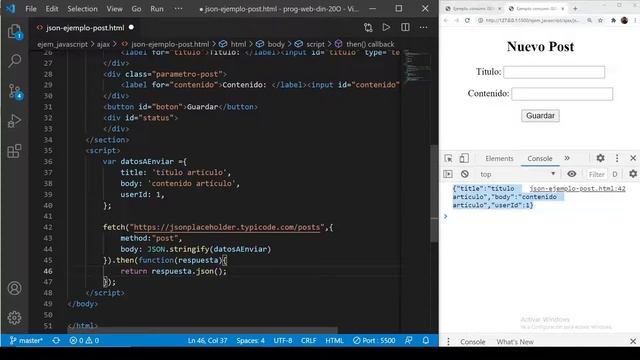This screenshot has width=640, height=360.
Task: Toggle live expression eye icon
Action: pyautogui.click(x=572, y=174)
